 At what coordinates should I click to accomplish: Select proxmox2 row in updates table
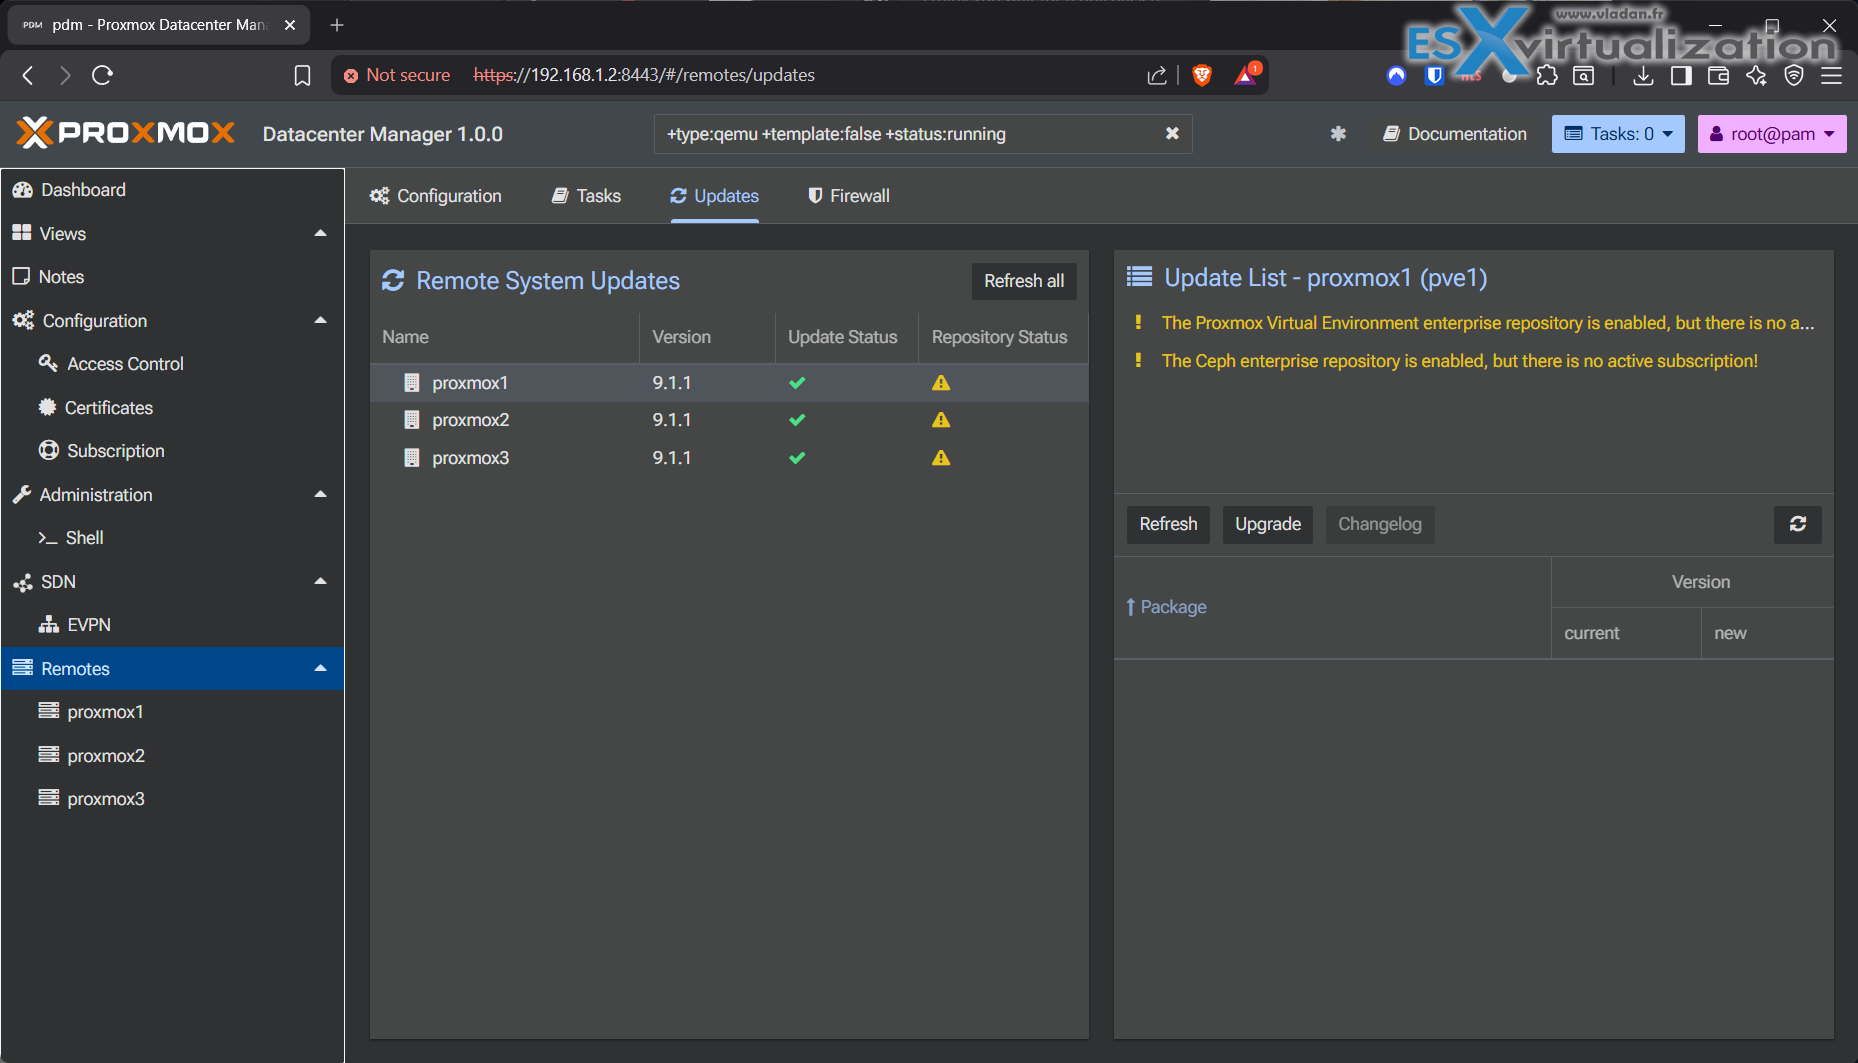tap(470, 420)
